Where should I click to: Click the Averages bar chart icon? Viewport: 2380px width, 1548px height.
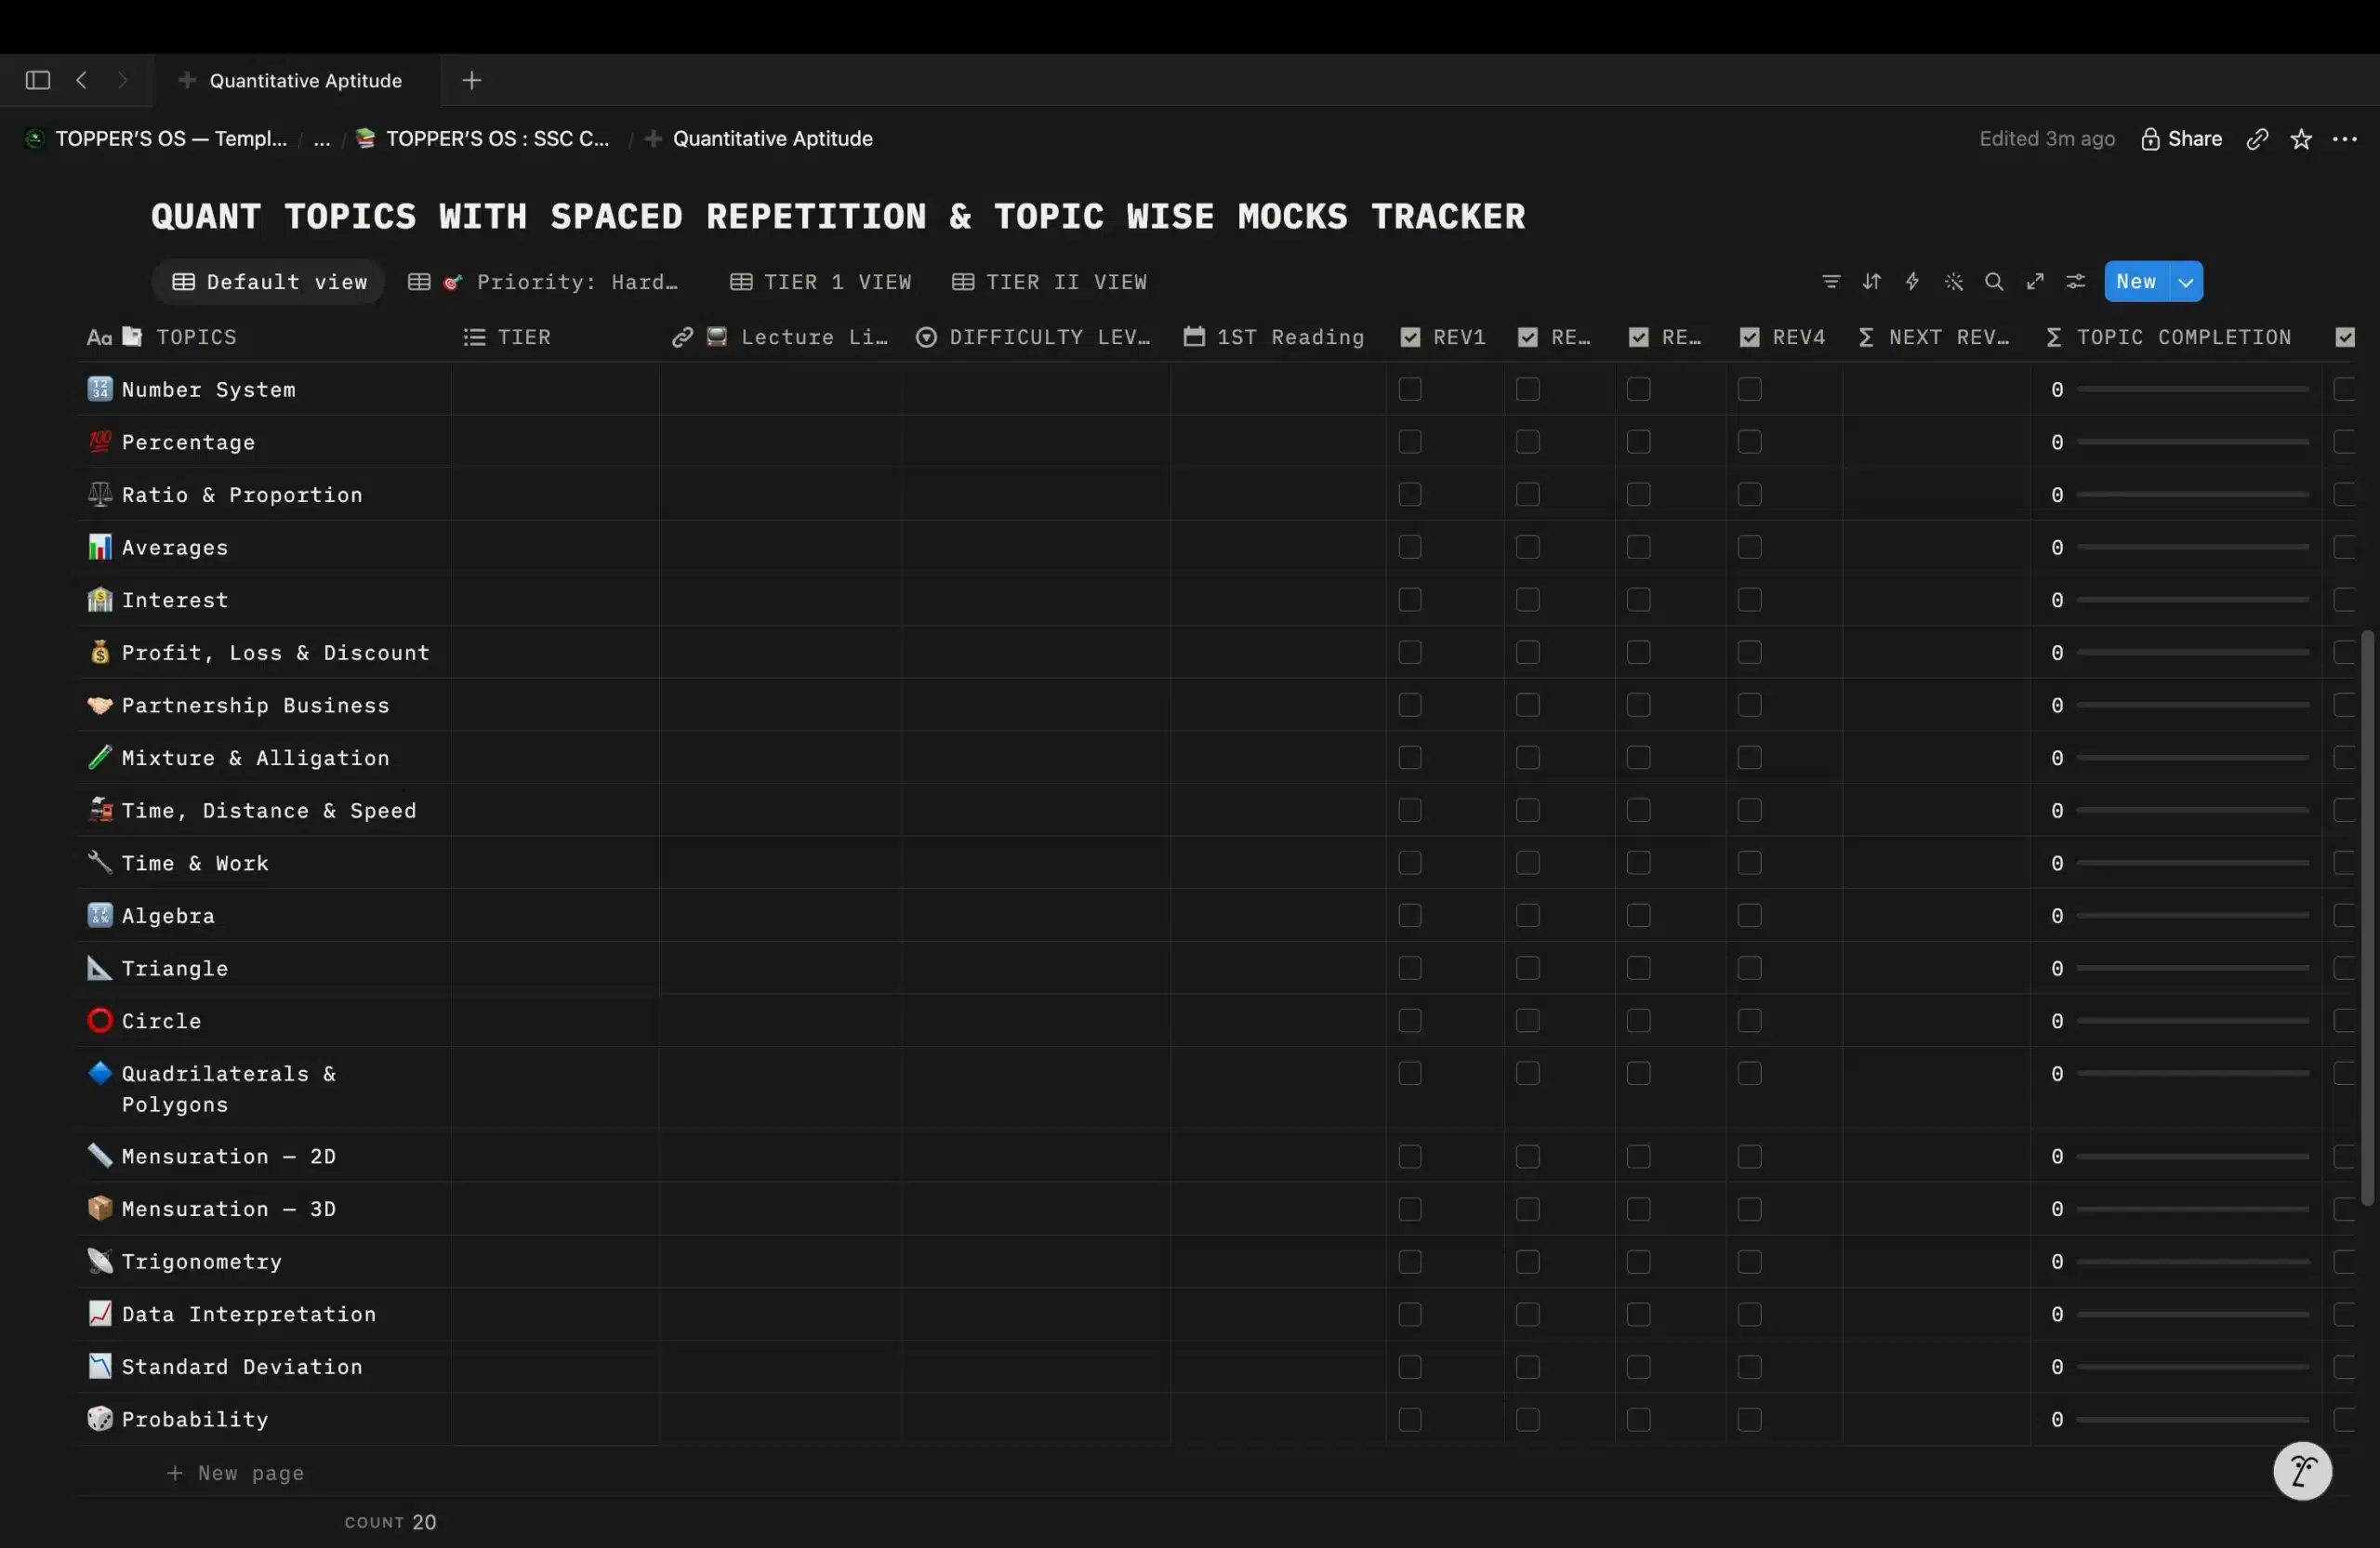coord(100,546)
